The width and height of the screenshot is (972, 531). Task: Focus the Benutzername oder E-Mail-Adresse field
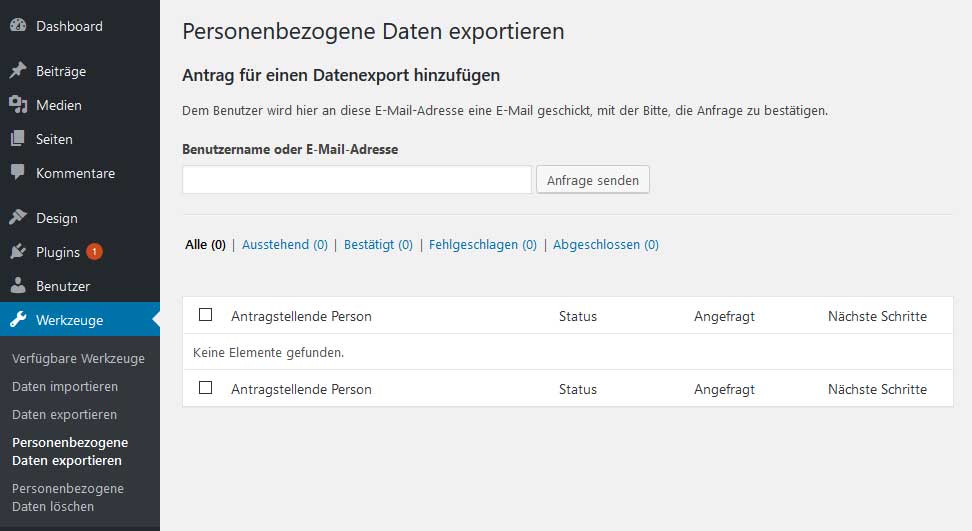click(357, 180)
